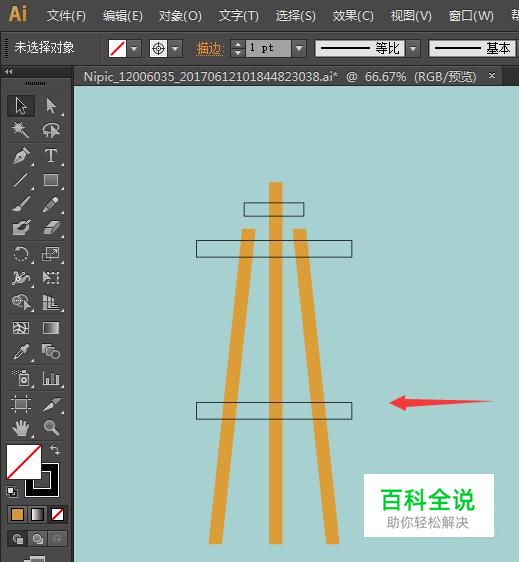Open the 选择(S) menu
The height and width of the screenshot is (562, 519).
(x=296, y=16)
